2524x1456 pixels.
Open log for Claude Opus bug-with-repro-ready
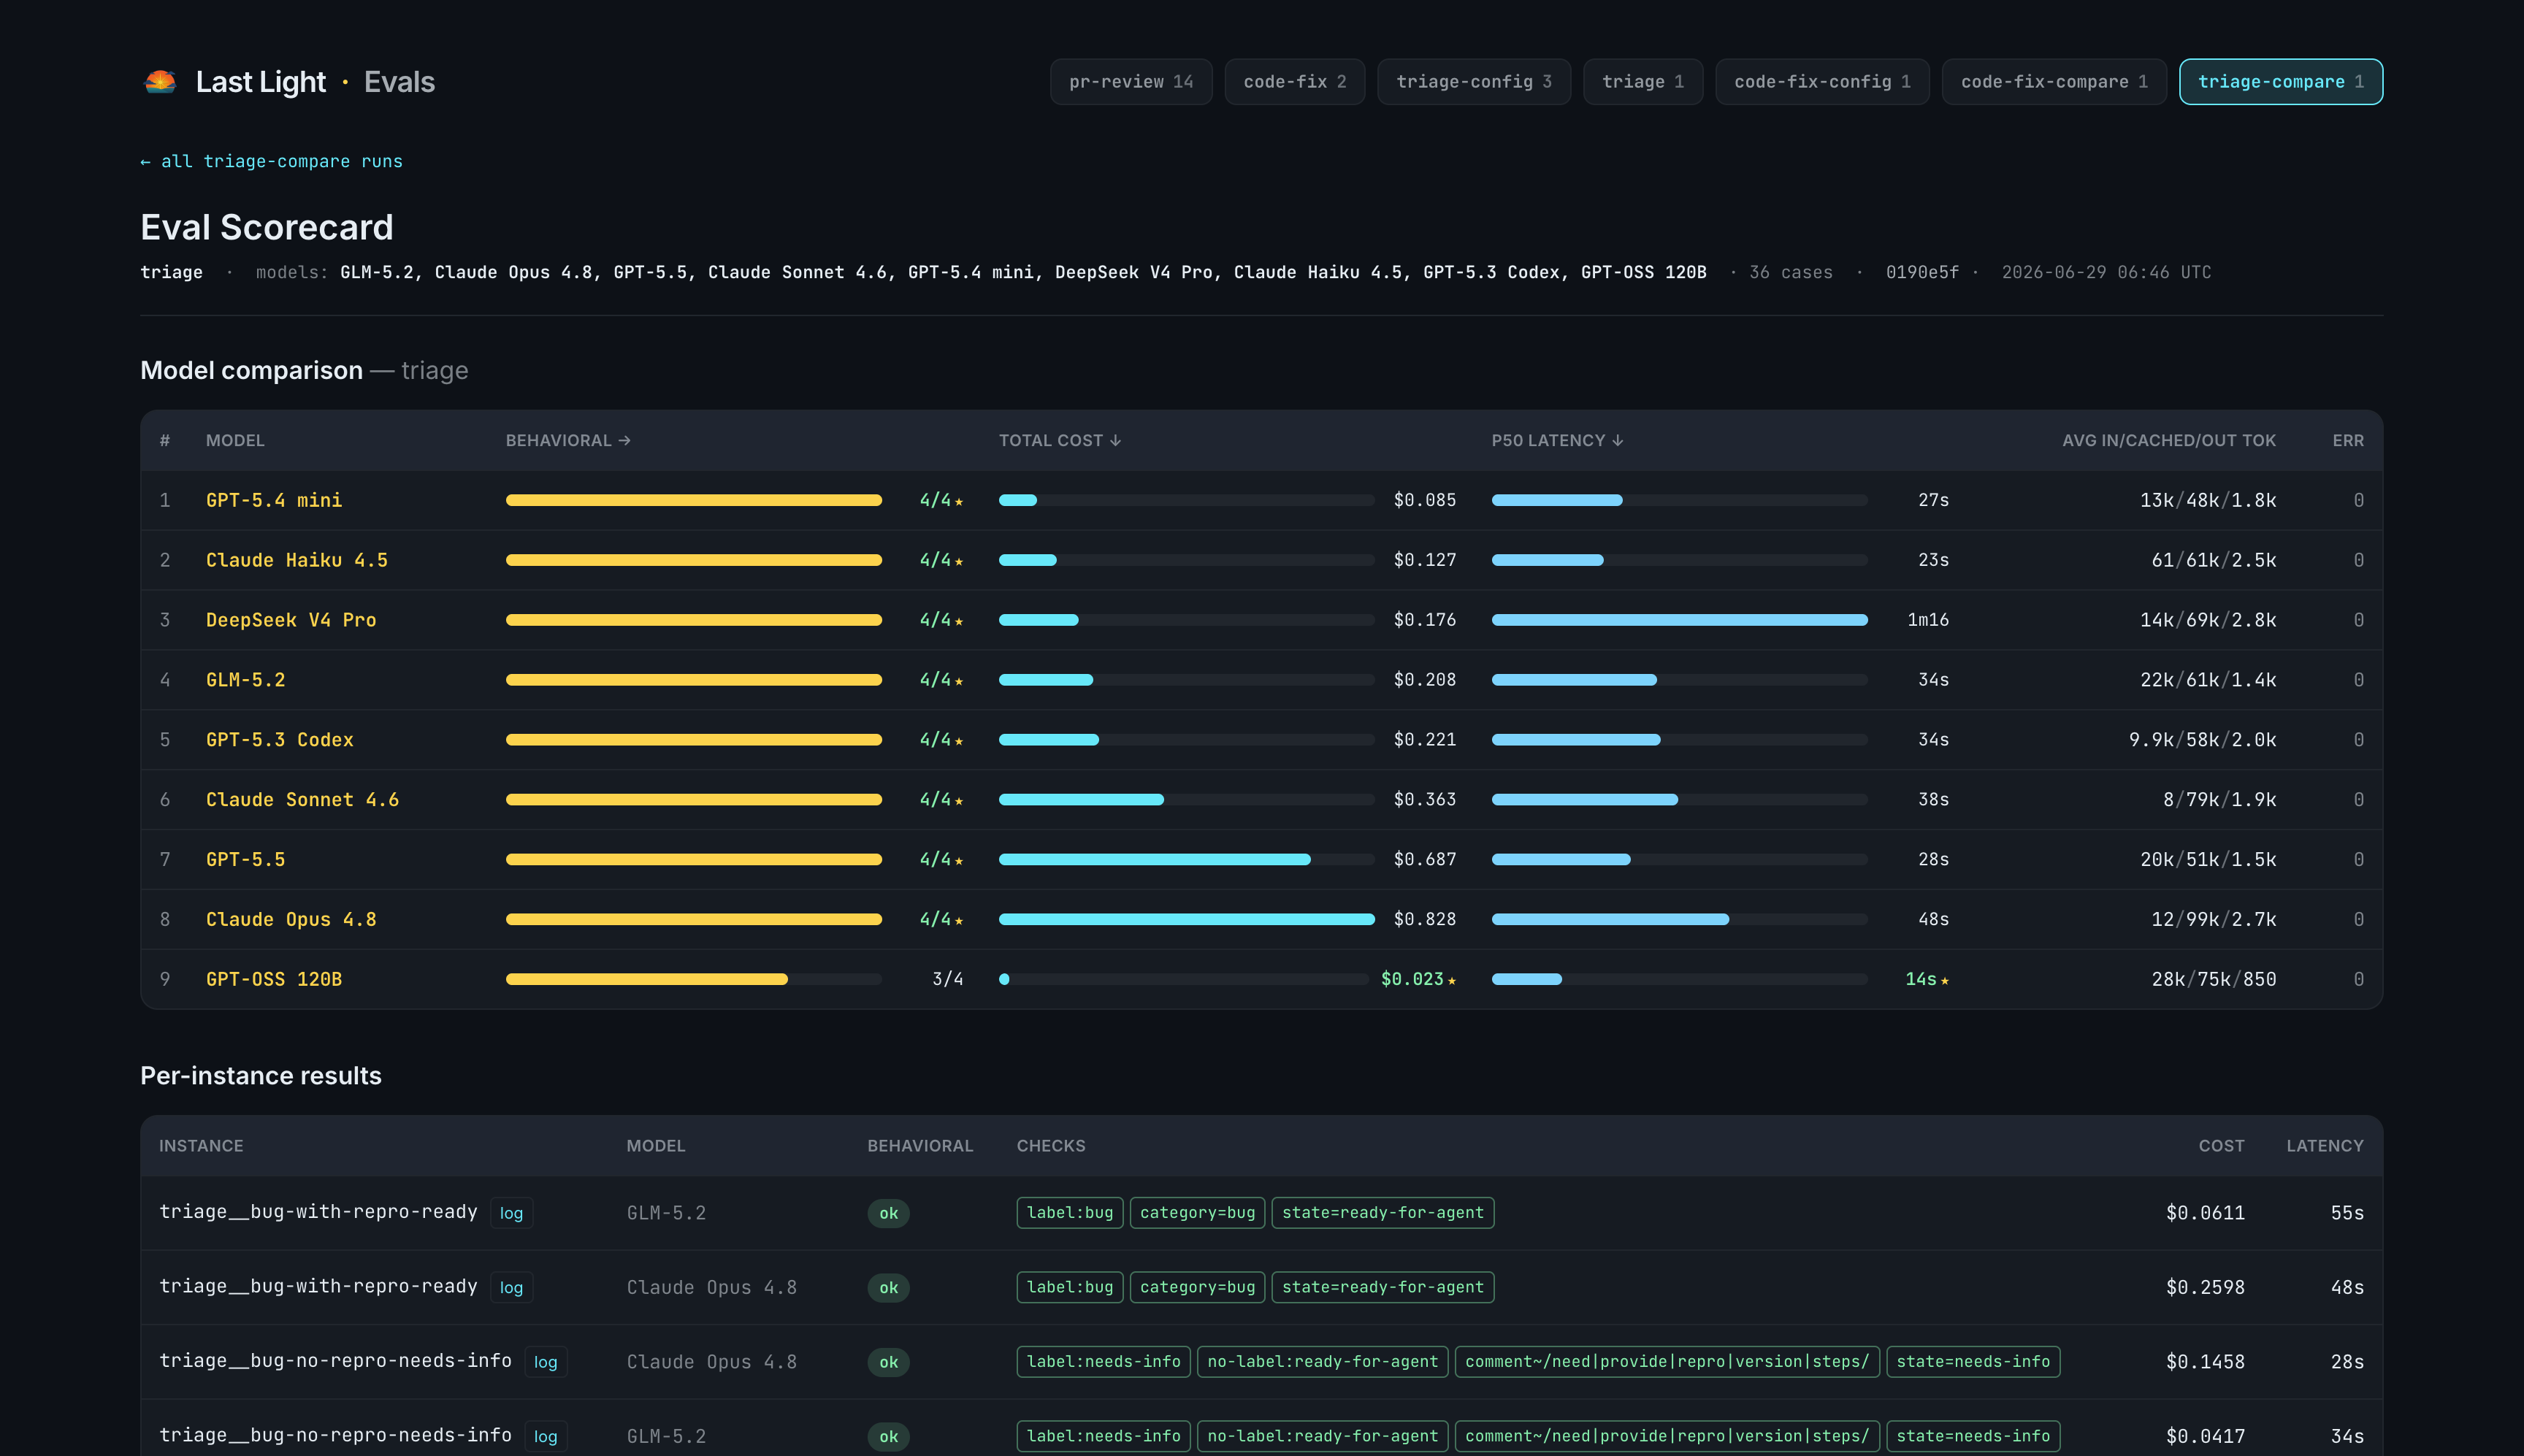[511, 1287]
